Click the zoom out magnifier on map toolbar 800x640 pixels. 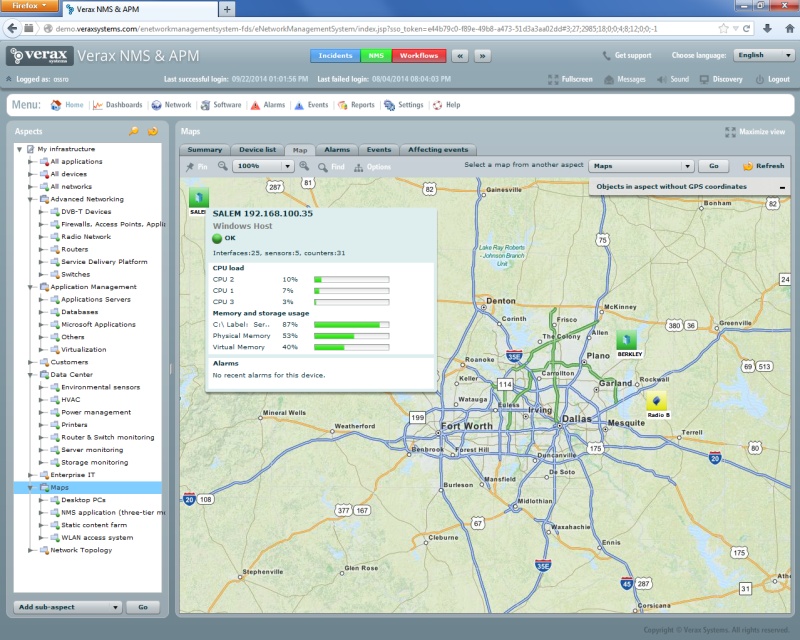click(x=222, y=166)
